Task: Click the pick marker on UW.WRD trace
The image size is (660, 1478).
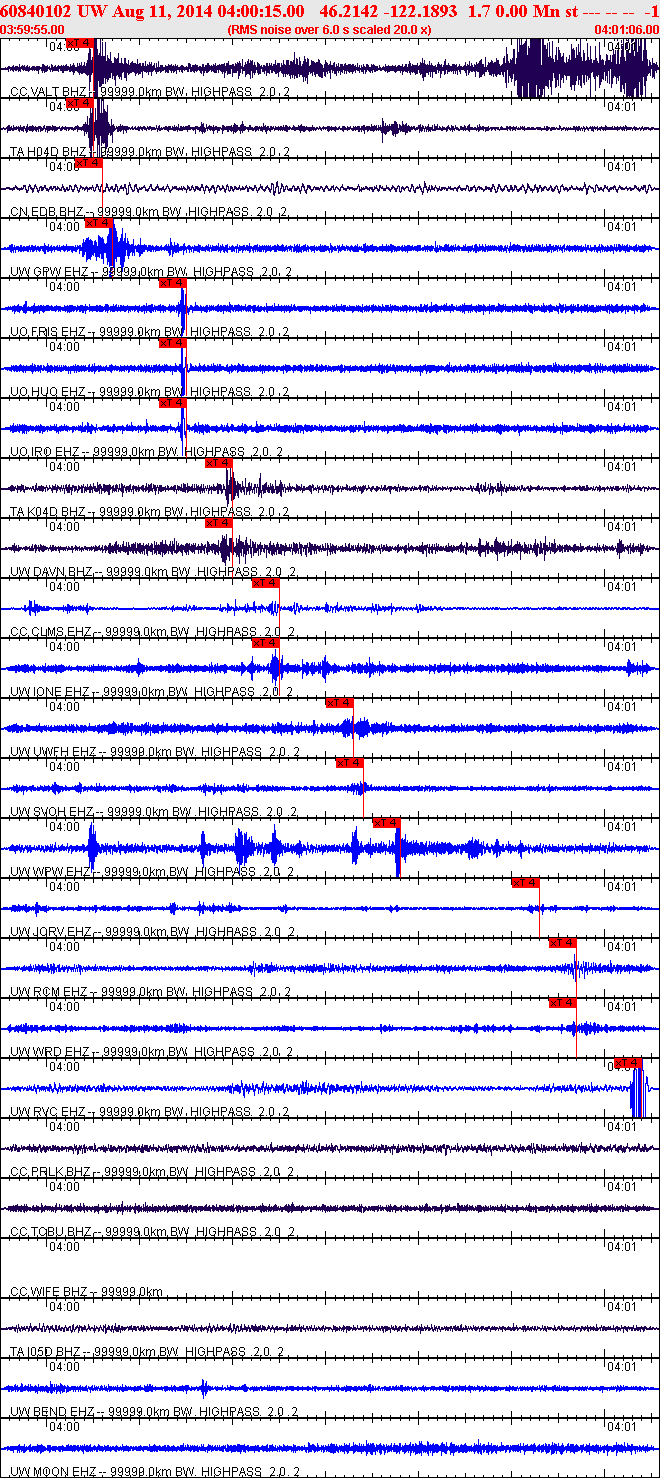Action: (562, 1003)
